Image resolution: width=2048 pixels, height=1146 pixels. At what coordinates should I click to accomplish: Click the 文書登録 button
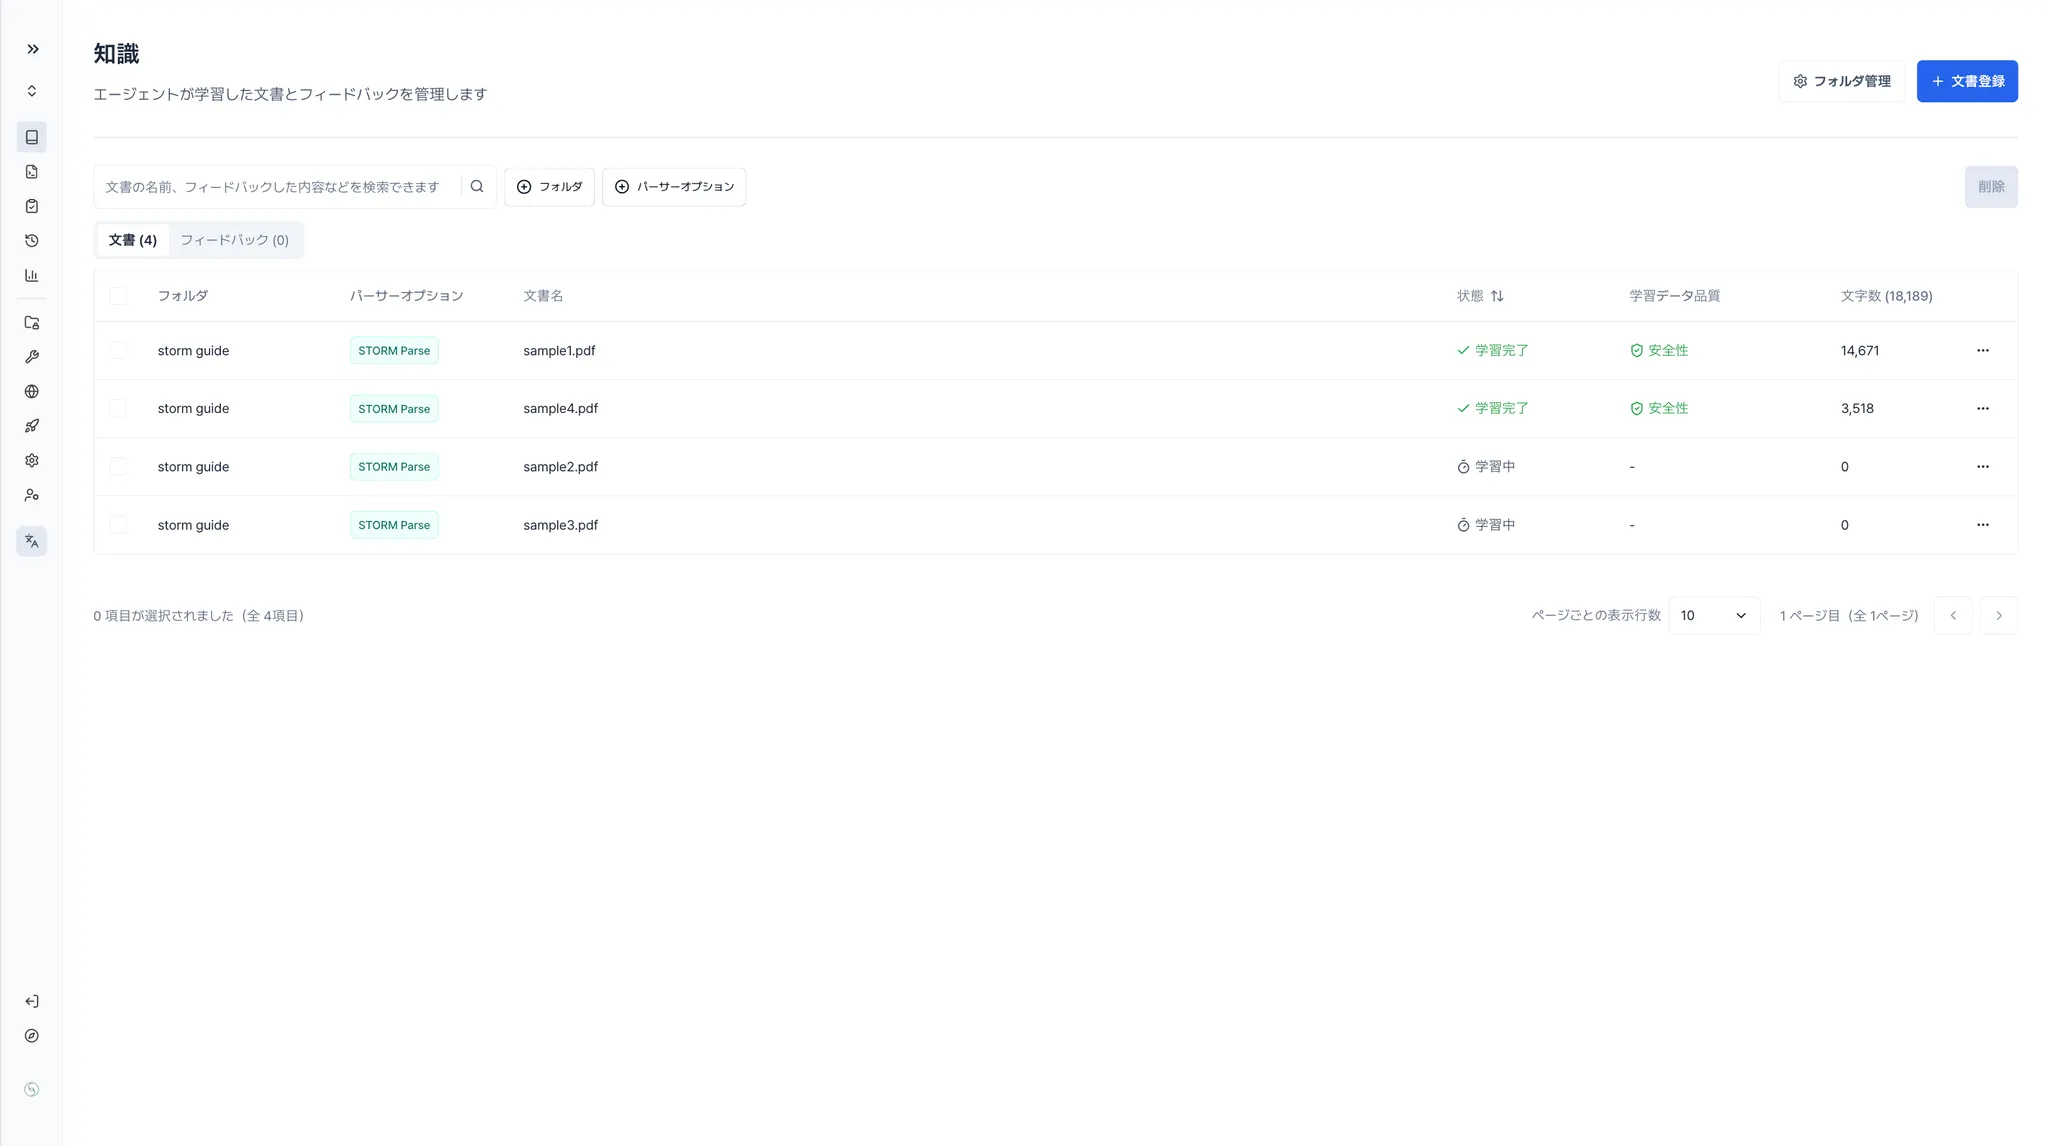pos(1966,81)
